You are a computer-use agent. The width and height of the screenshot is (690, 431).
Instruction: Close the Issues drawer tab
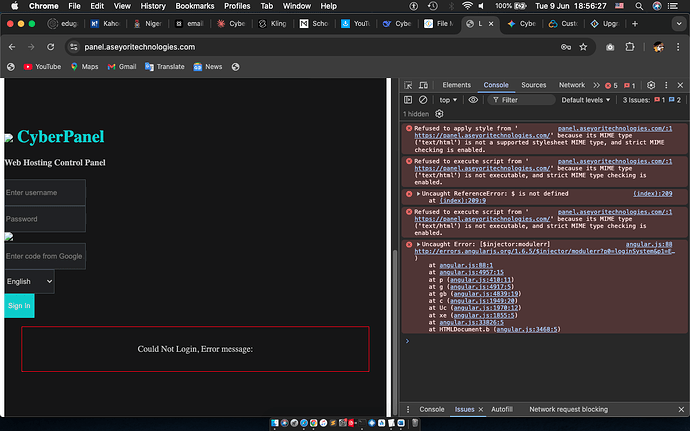coord(481,409)
